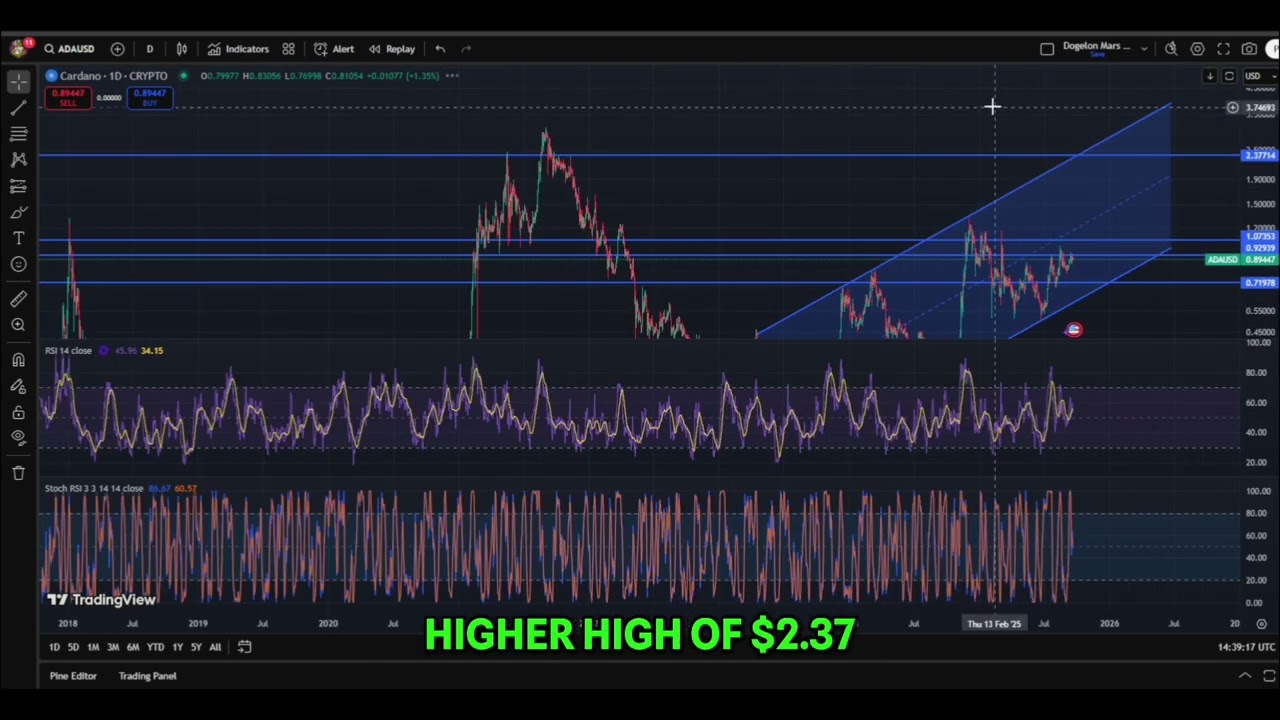Click the blue BUY price button
This screenshot has width=1280, height=720.
150,97
